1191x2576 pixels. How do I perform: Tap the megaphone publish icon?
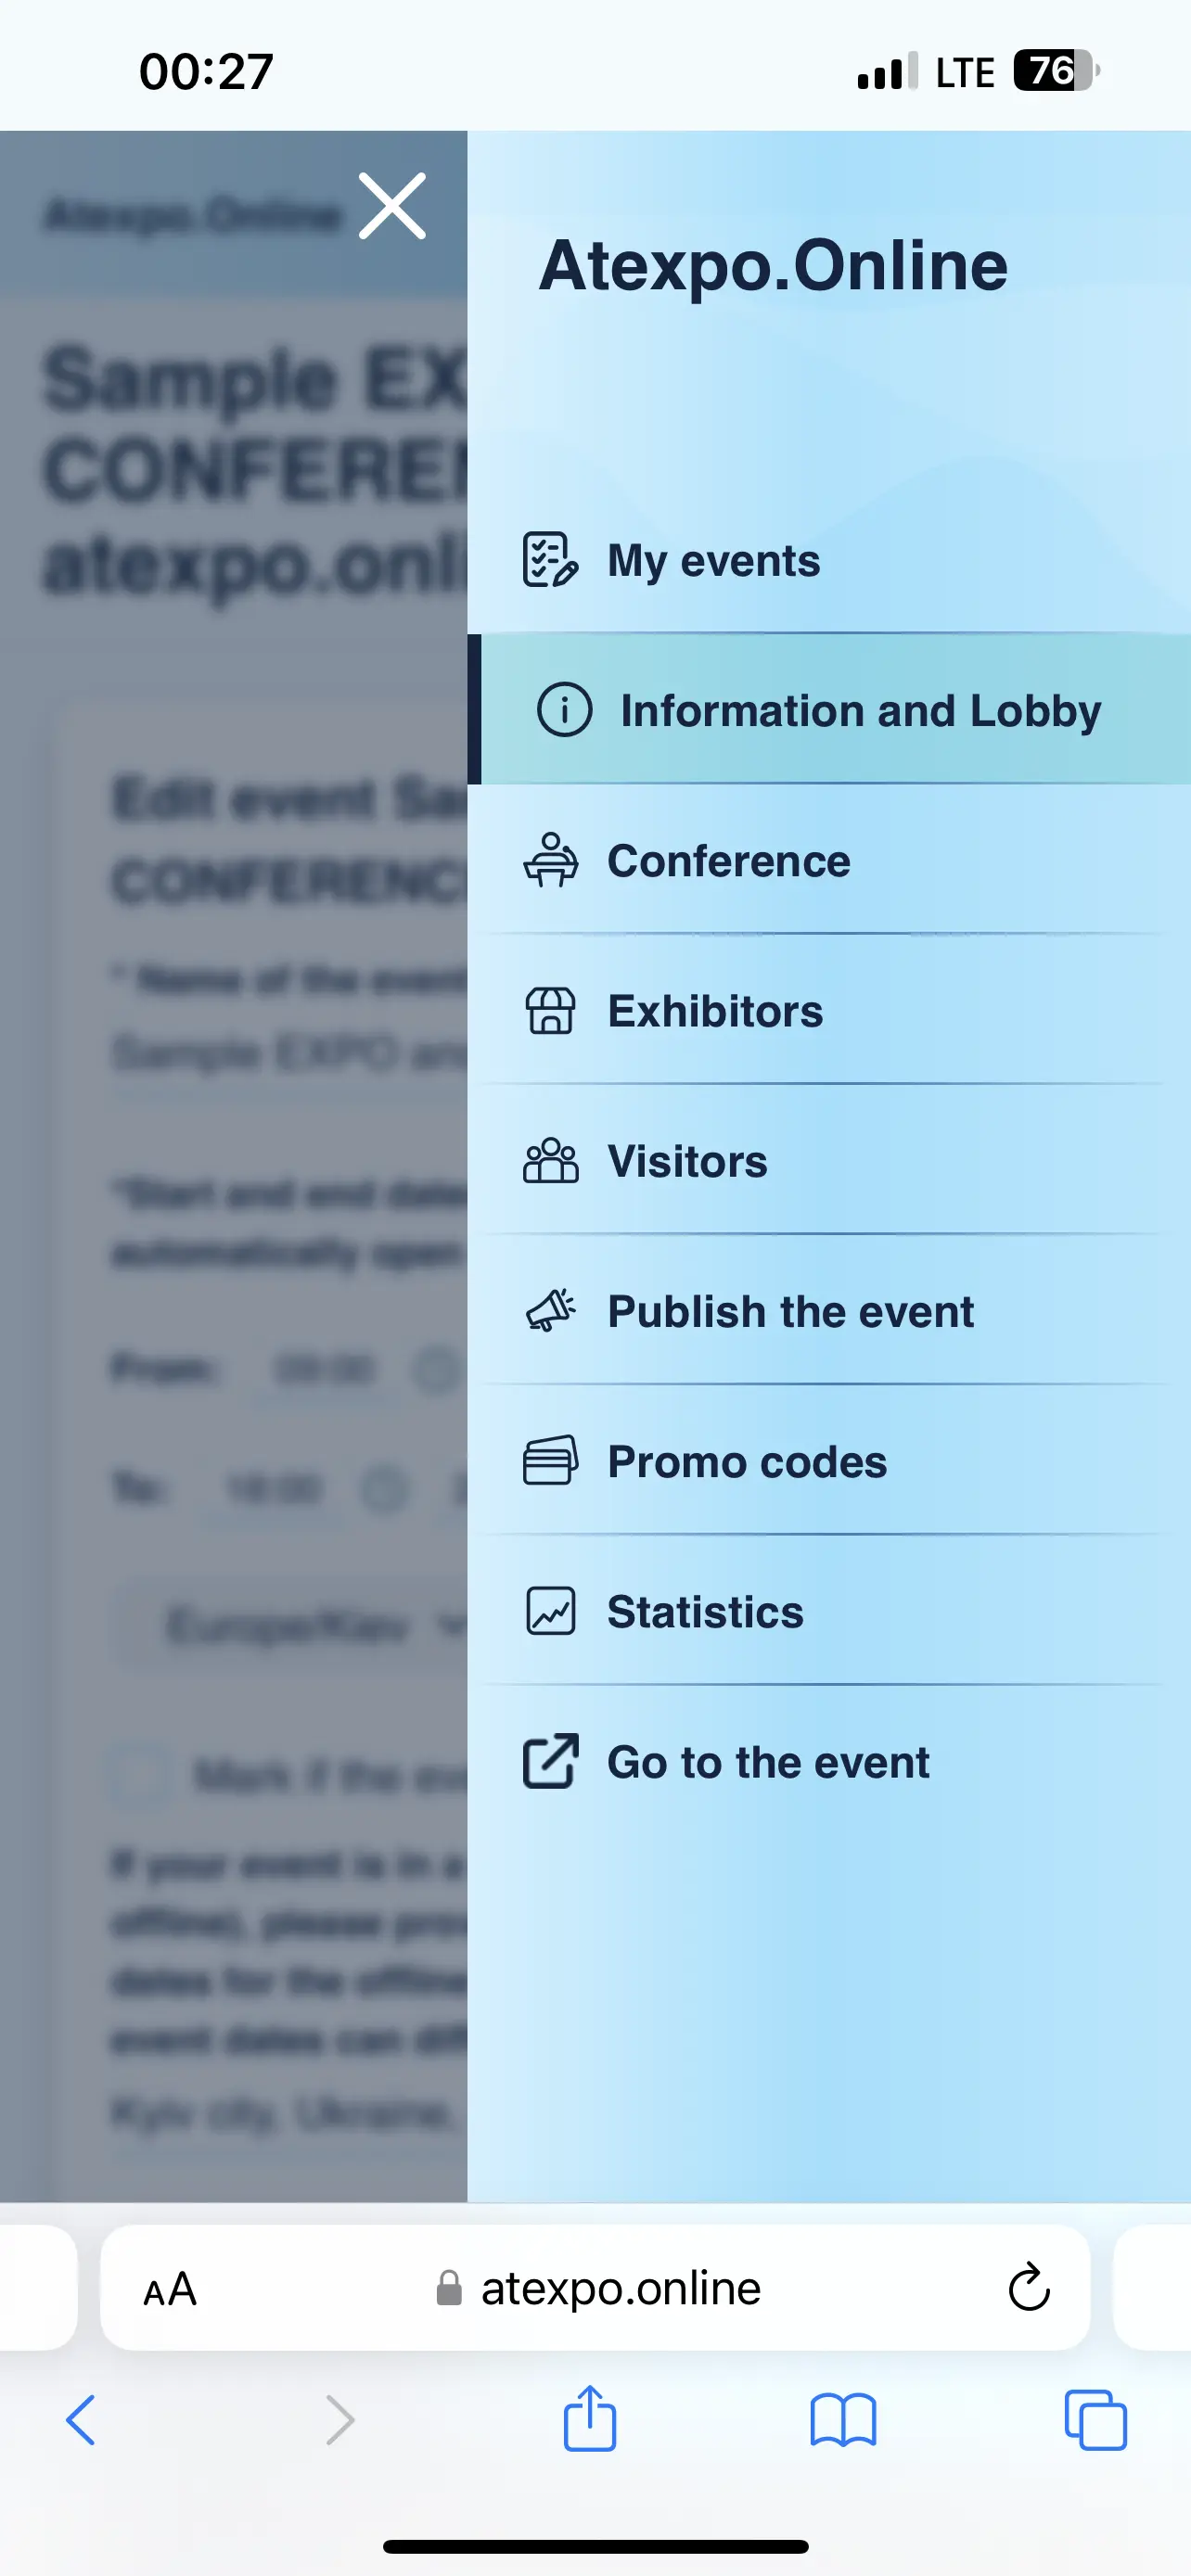[550, 1311]
